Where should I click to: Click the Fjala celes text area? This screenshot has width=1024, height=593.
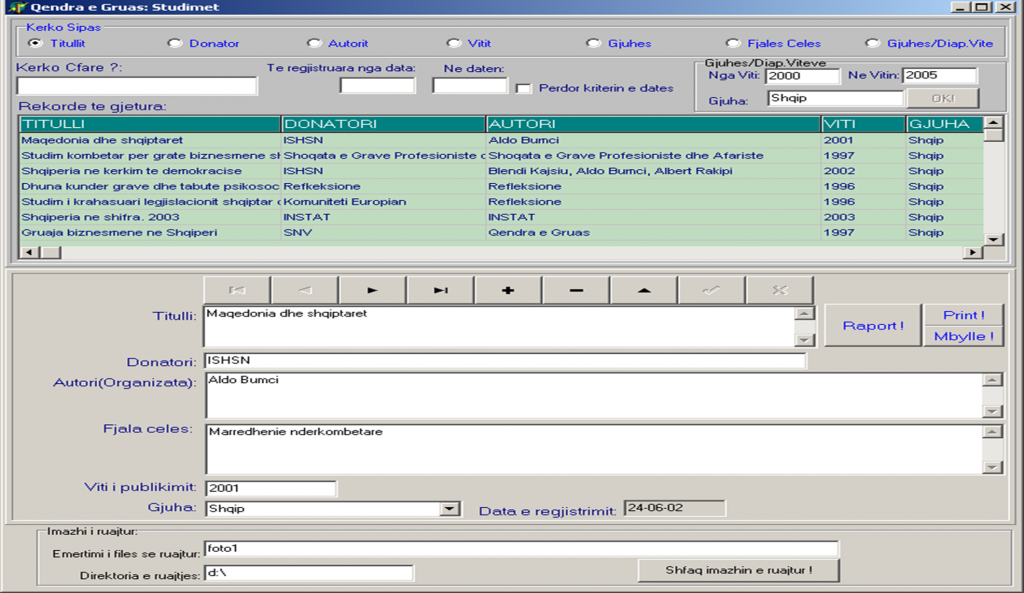[x=594, y=449]
